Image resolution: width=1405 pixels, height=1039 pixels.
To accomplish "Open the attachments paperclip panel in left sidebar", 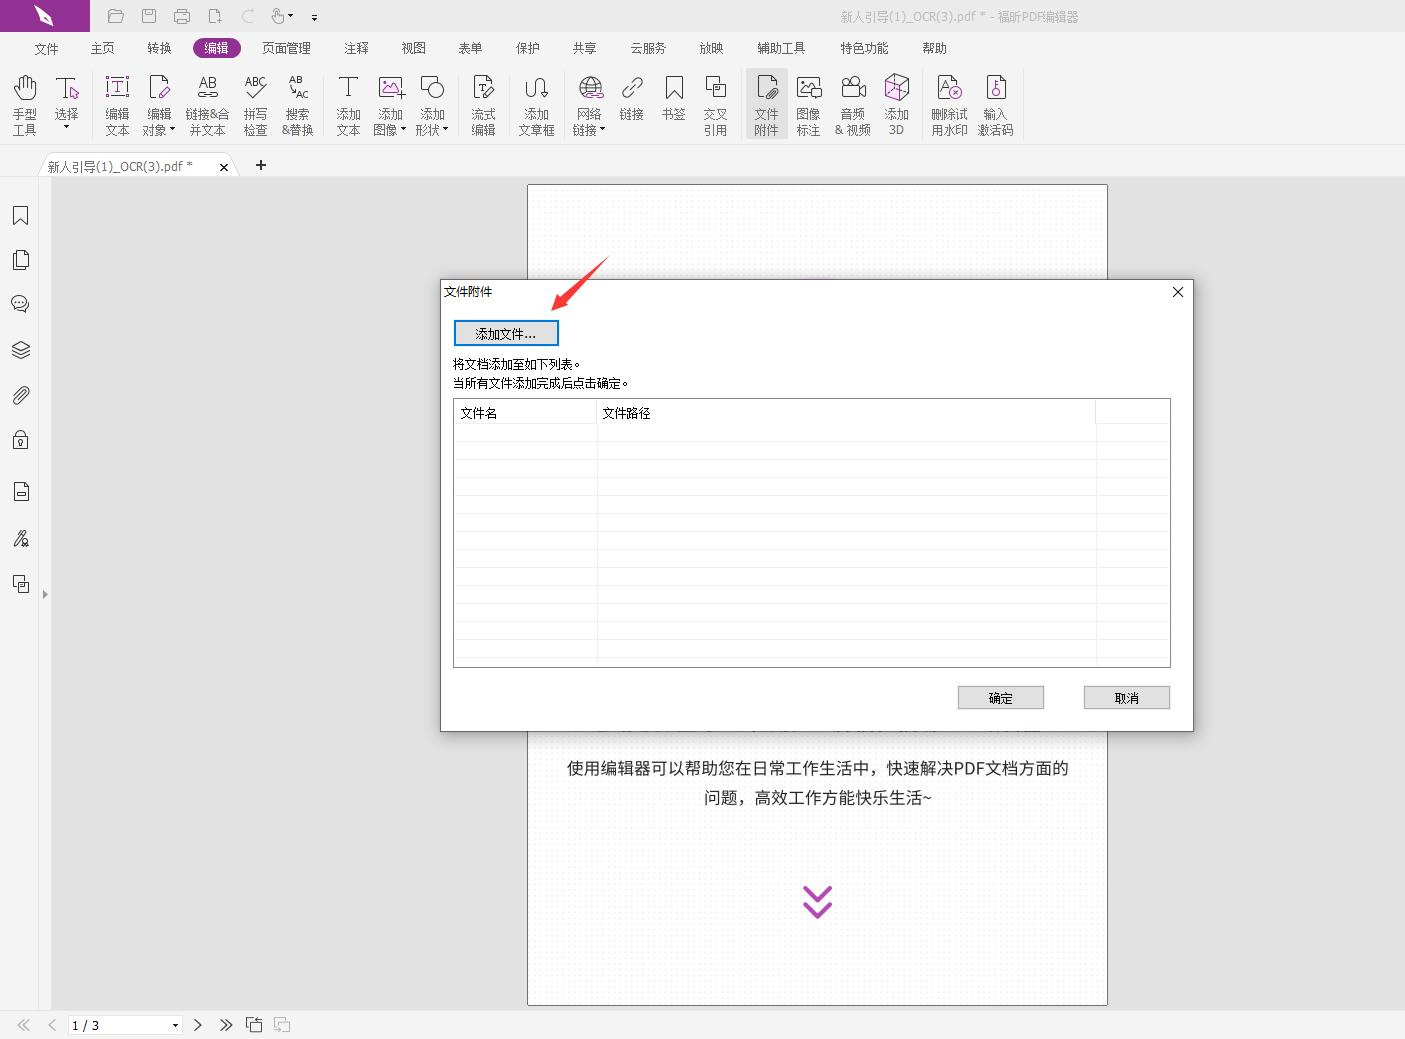I will [x=20, y=395].
